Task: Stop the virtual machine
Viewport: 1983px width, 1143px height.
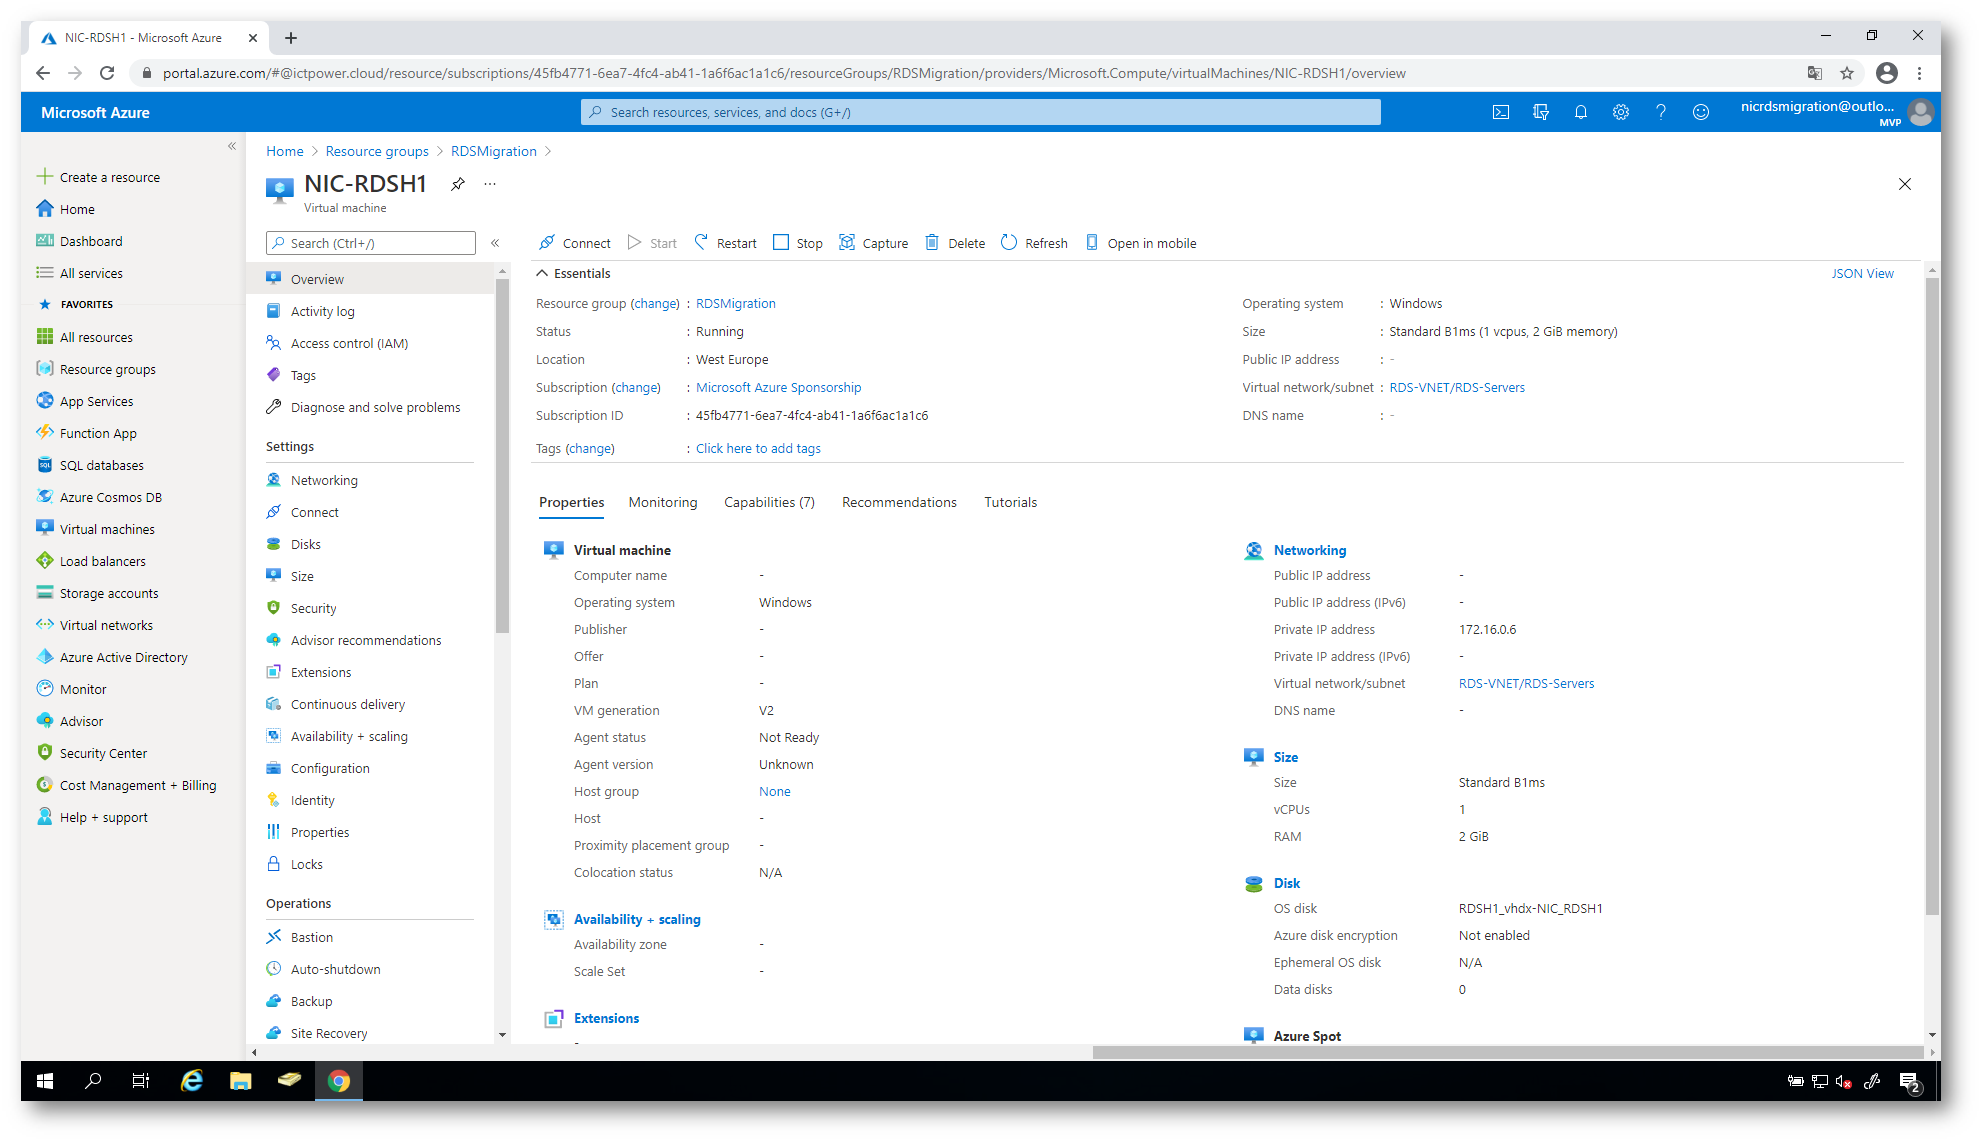Action: pyautogui.click(x=798, y=243)
